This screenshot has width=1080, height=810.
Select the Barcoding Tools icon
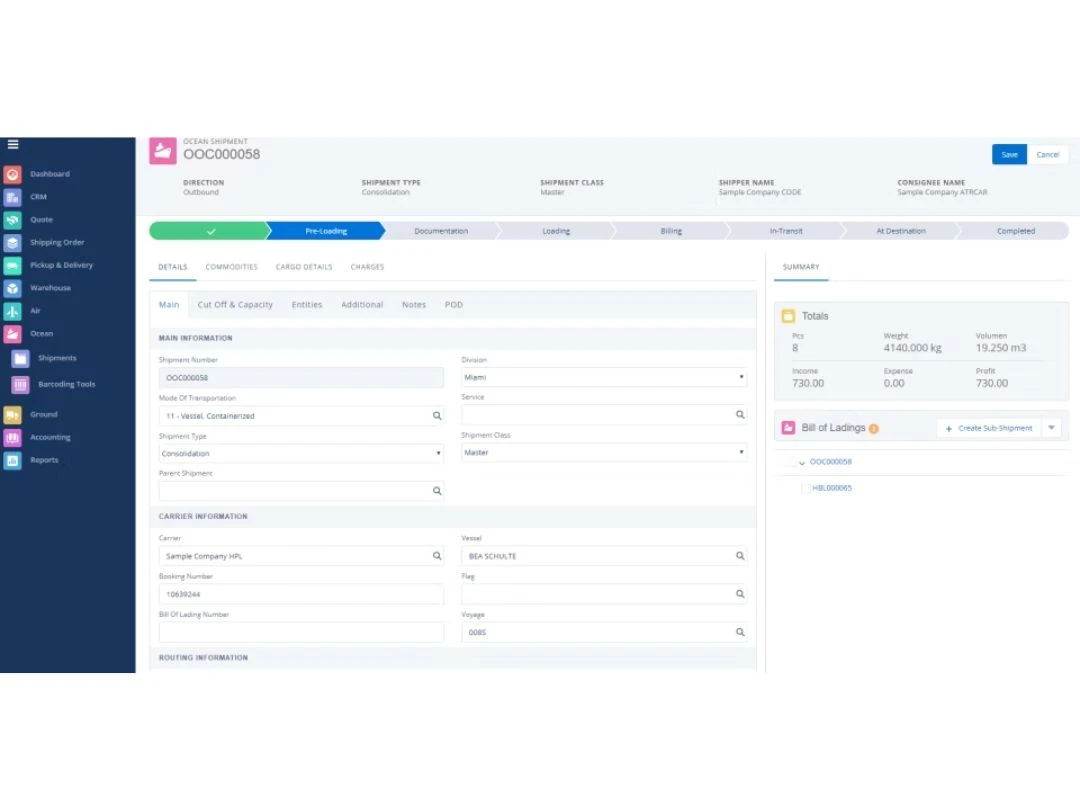click(20, 384)
